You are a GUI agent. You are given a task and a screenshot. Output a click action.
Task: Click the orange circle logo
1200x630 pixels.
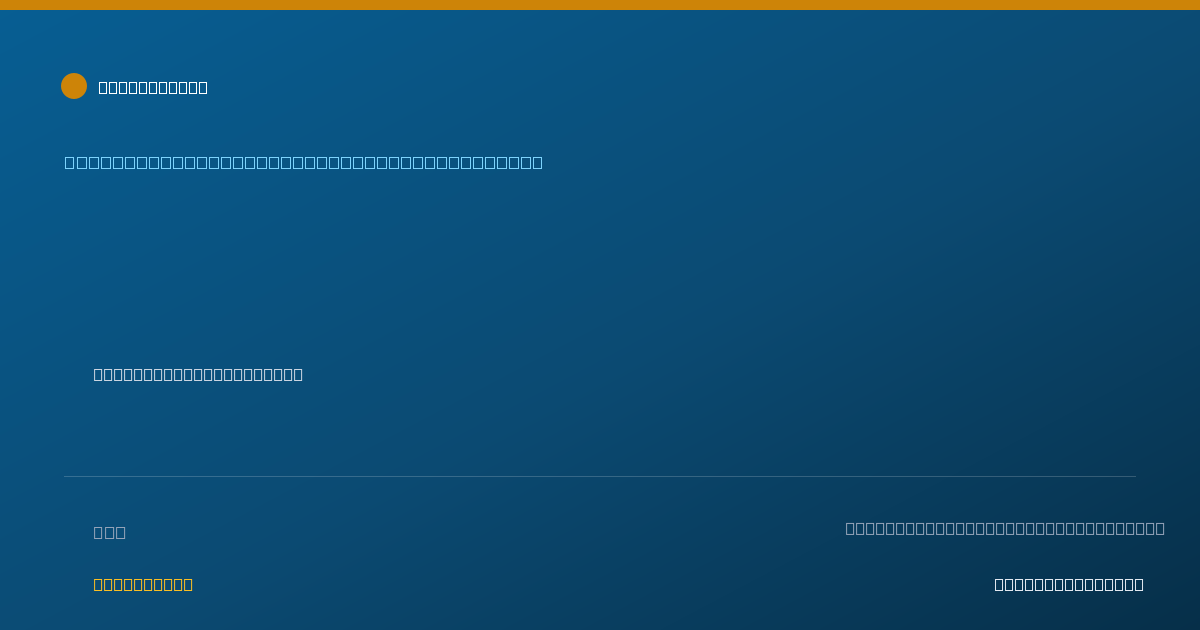click(x=74, y=86)
